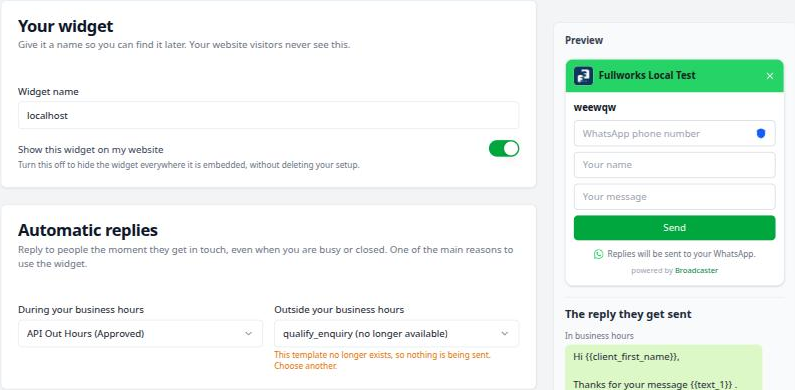Image resolution: width=795 pixels, height=390 pixels.
Task: Click the chevron arrow on During business hours
Action: click(248, 333)
